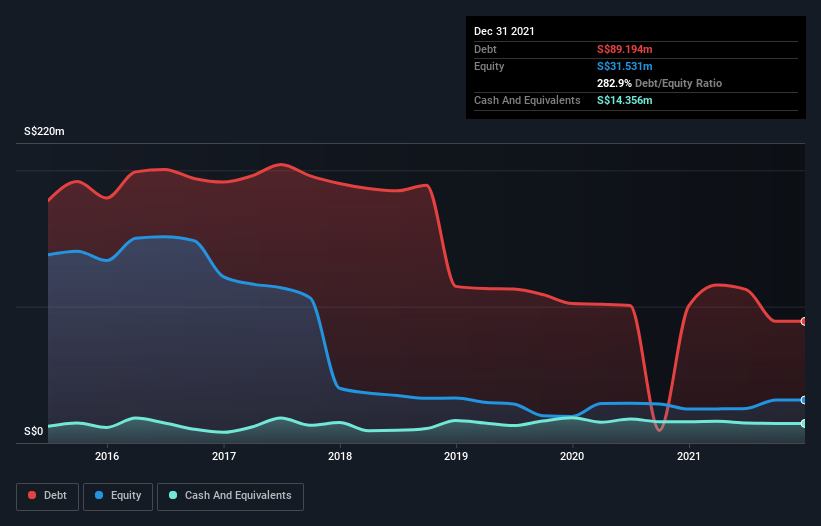Click the 282.9% Debt/Equity Ratio text
Screen dimensions: 821x526
[659, 83]
